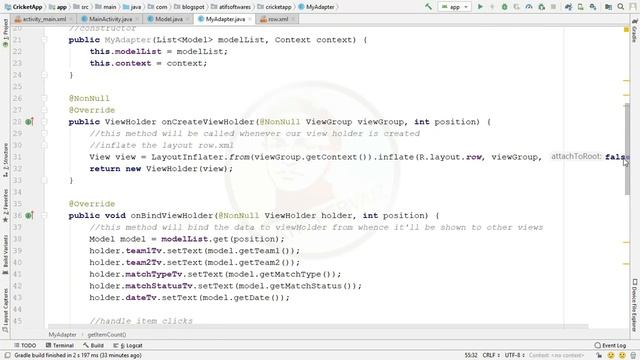Open the AVD Manager icon

click(x=580, y=7)
